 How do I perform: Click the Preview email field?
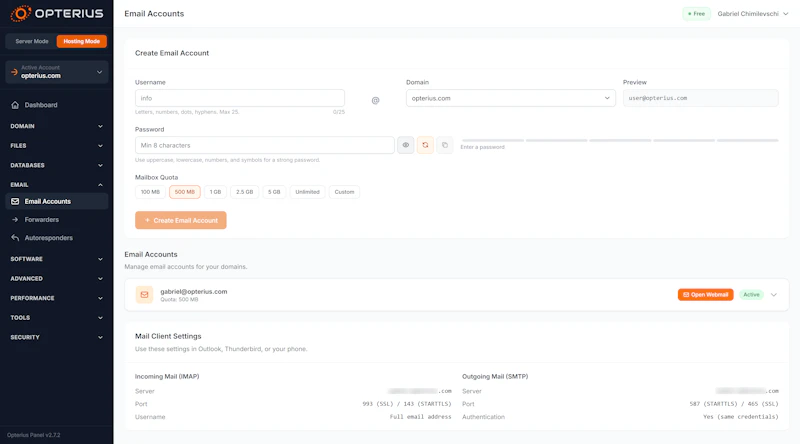pyautogui.click(x=701, y=98)
